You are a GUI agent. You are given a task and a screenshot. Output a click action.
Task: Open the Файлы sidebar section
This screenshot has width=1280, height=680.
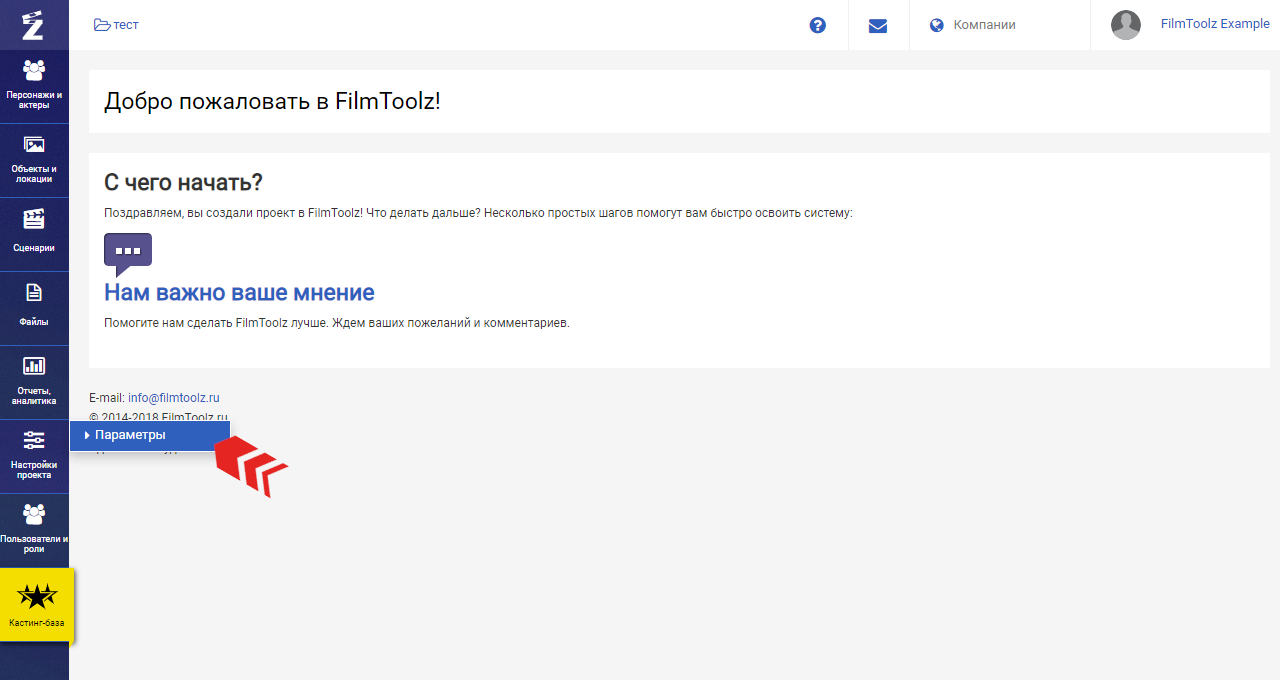coord(34,308)
